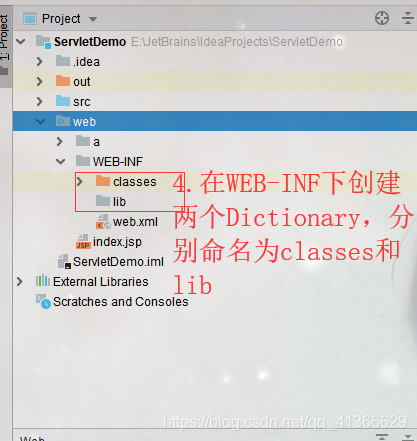
Task: Select Scratches and Consoles label
Action: [121, 302]
